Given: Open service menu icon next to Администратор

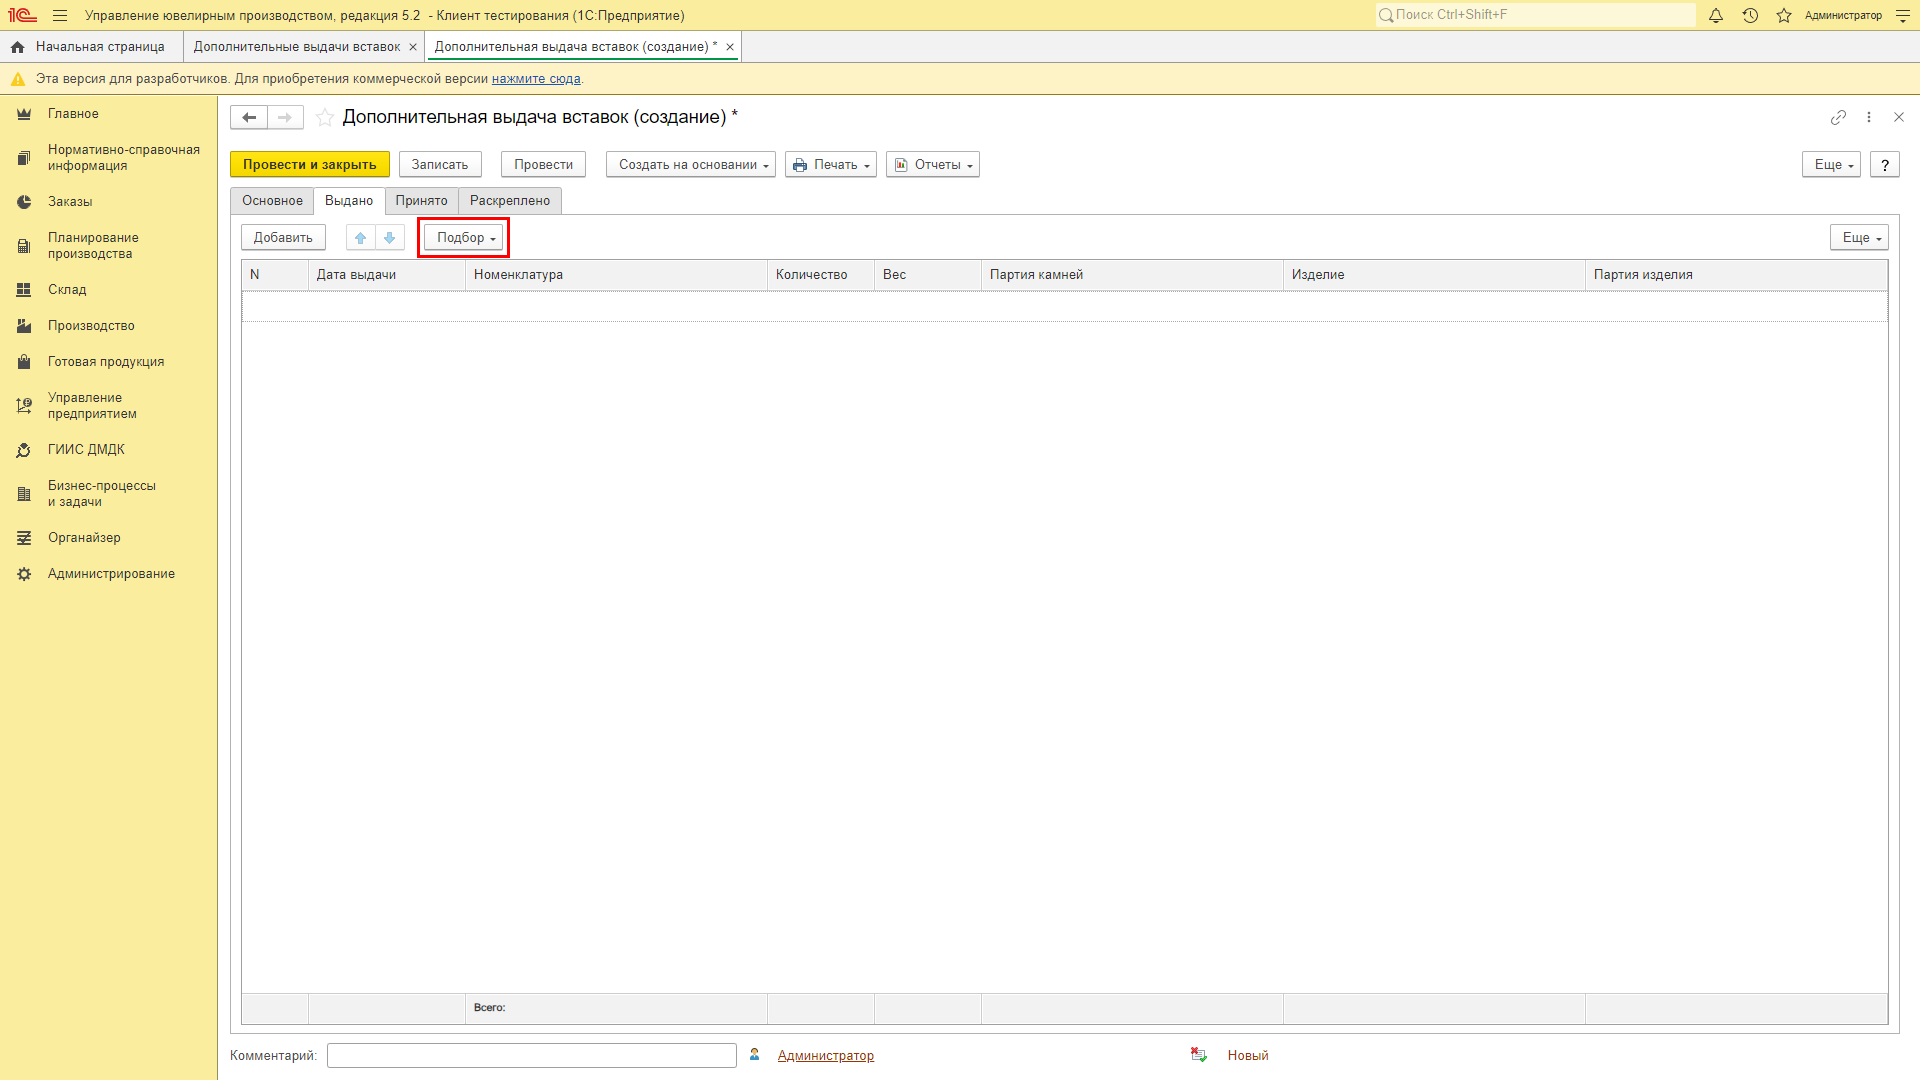Looking at the screenshot, I should tap(1903, 15).
